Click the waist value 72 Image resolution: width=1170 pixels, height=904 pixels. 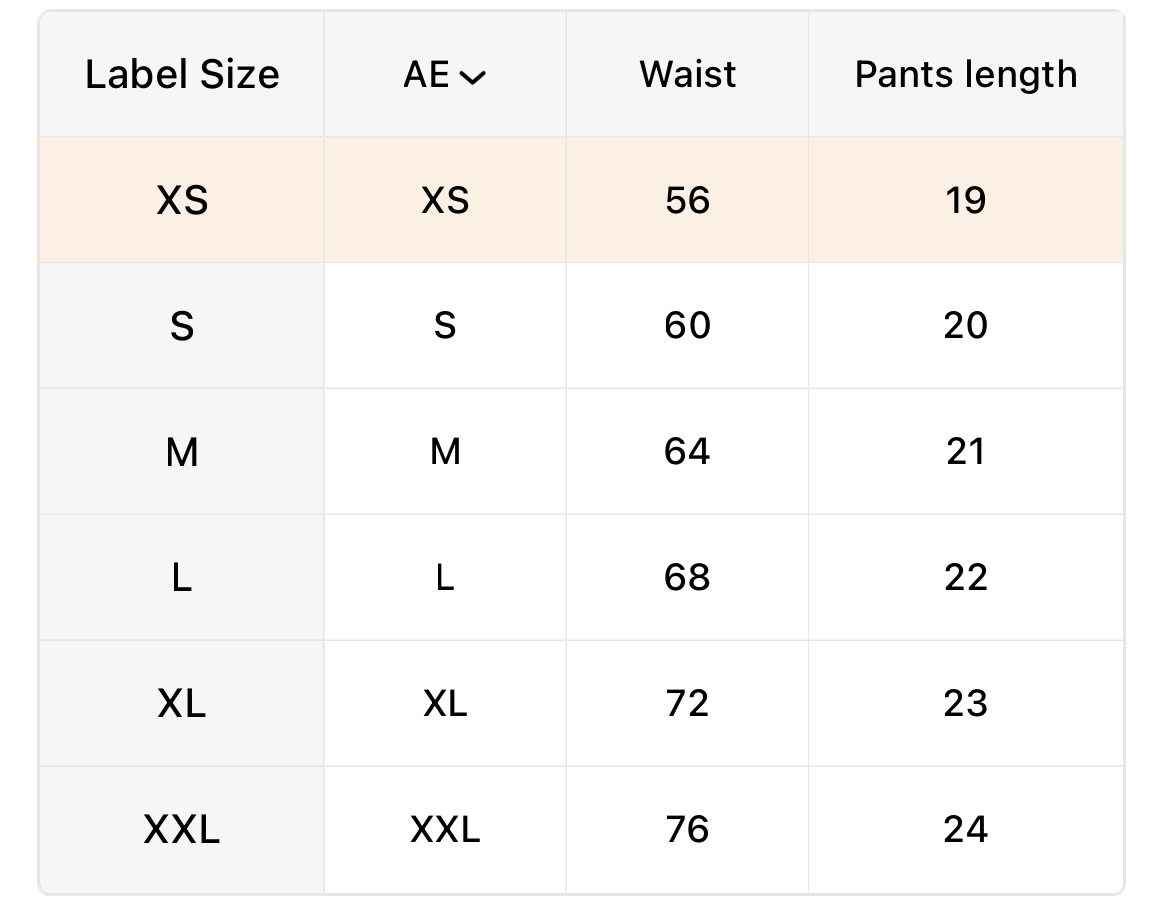(688, 704)
